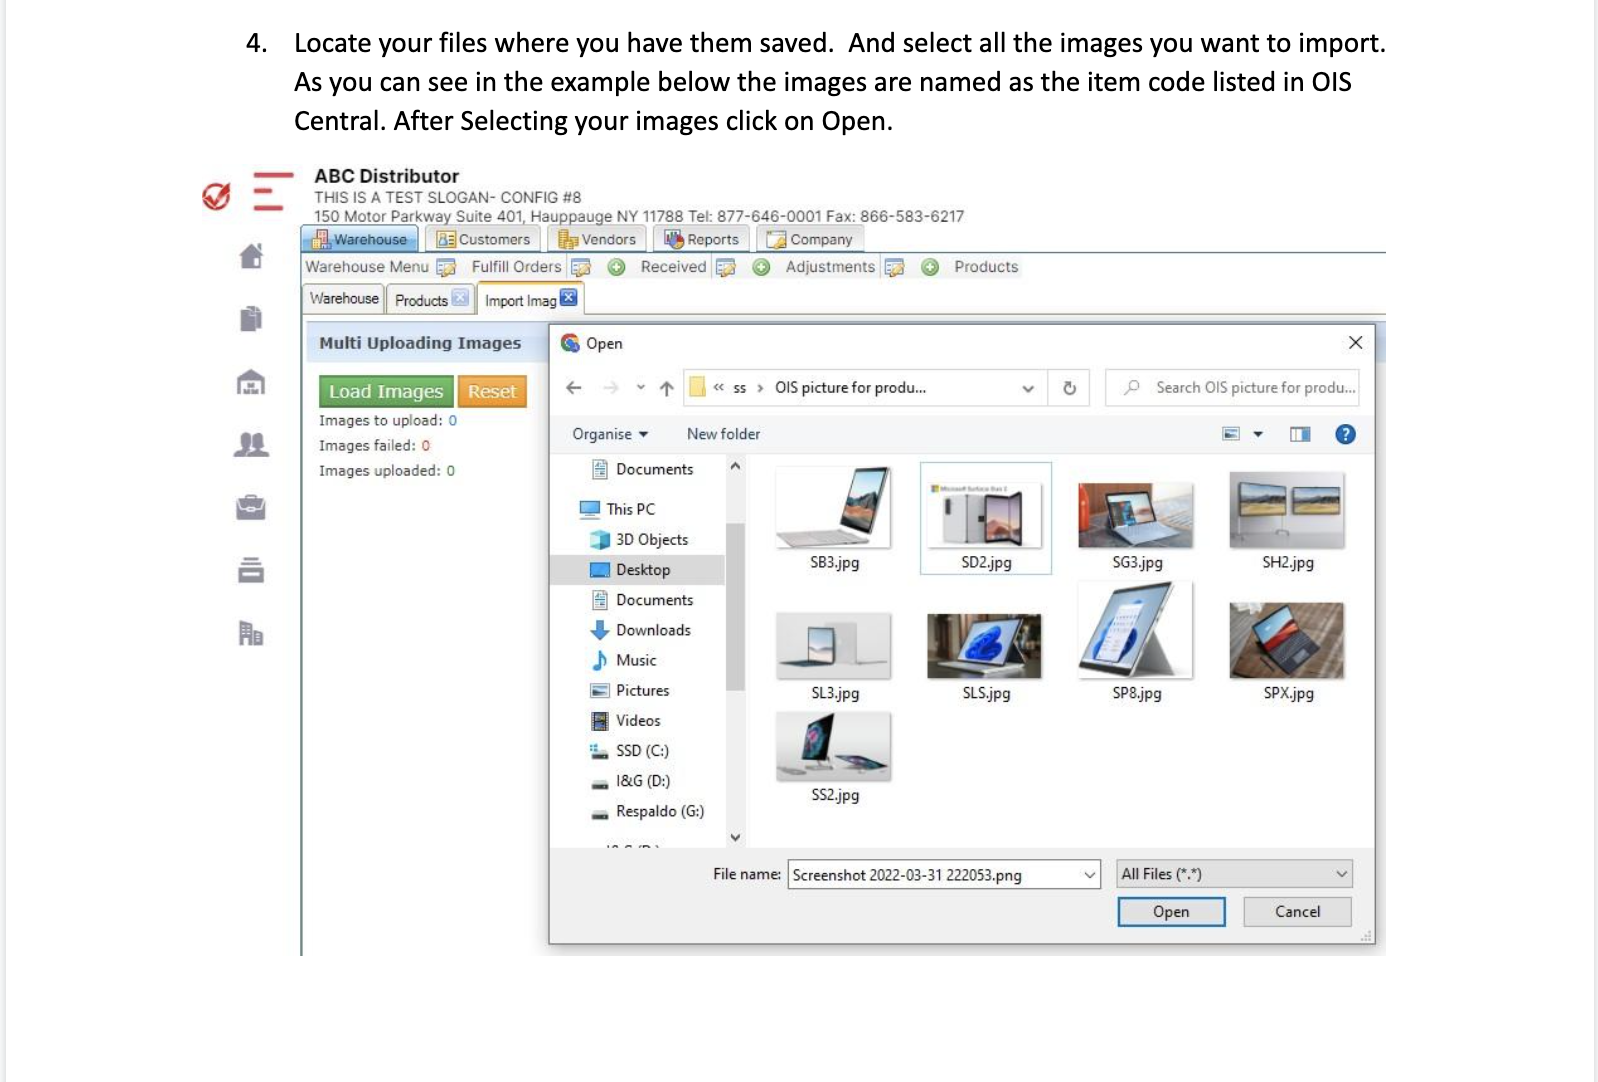Switch to the Company tab

point(810,239)
